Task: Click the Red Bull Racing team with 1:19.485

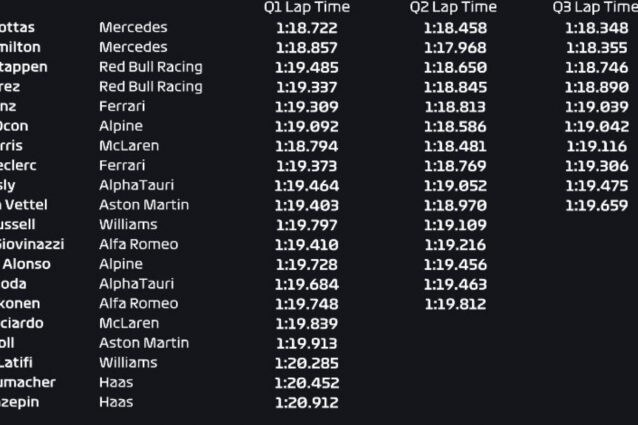Action: click(151, 67)
